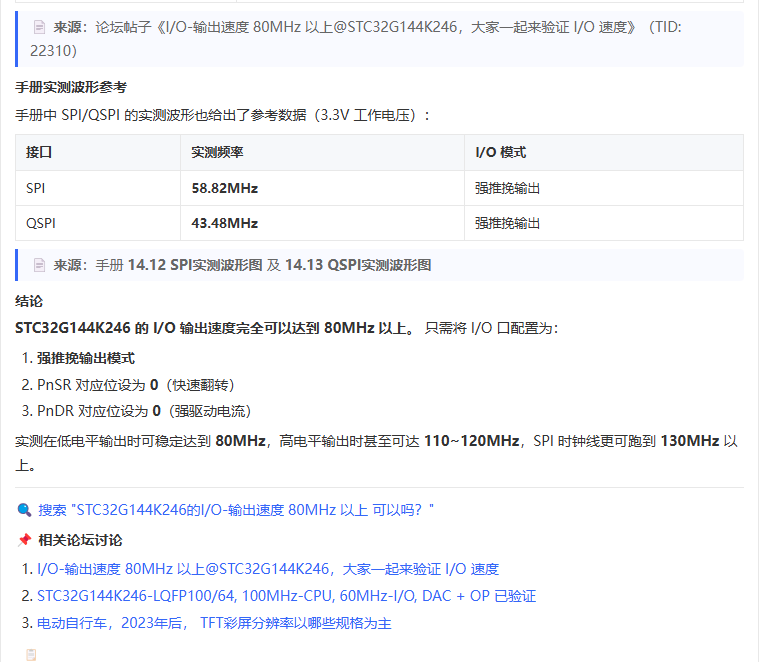Viewport: 759px width, 662px height.
Task: Click the 结论 heading
Action: [29, 301]
